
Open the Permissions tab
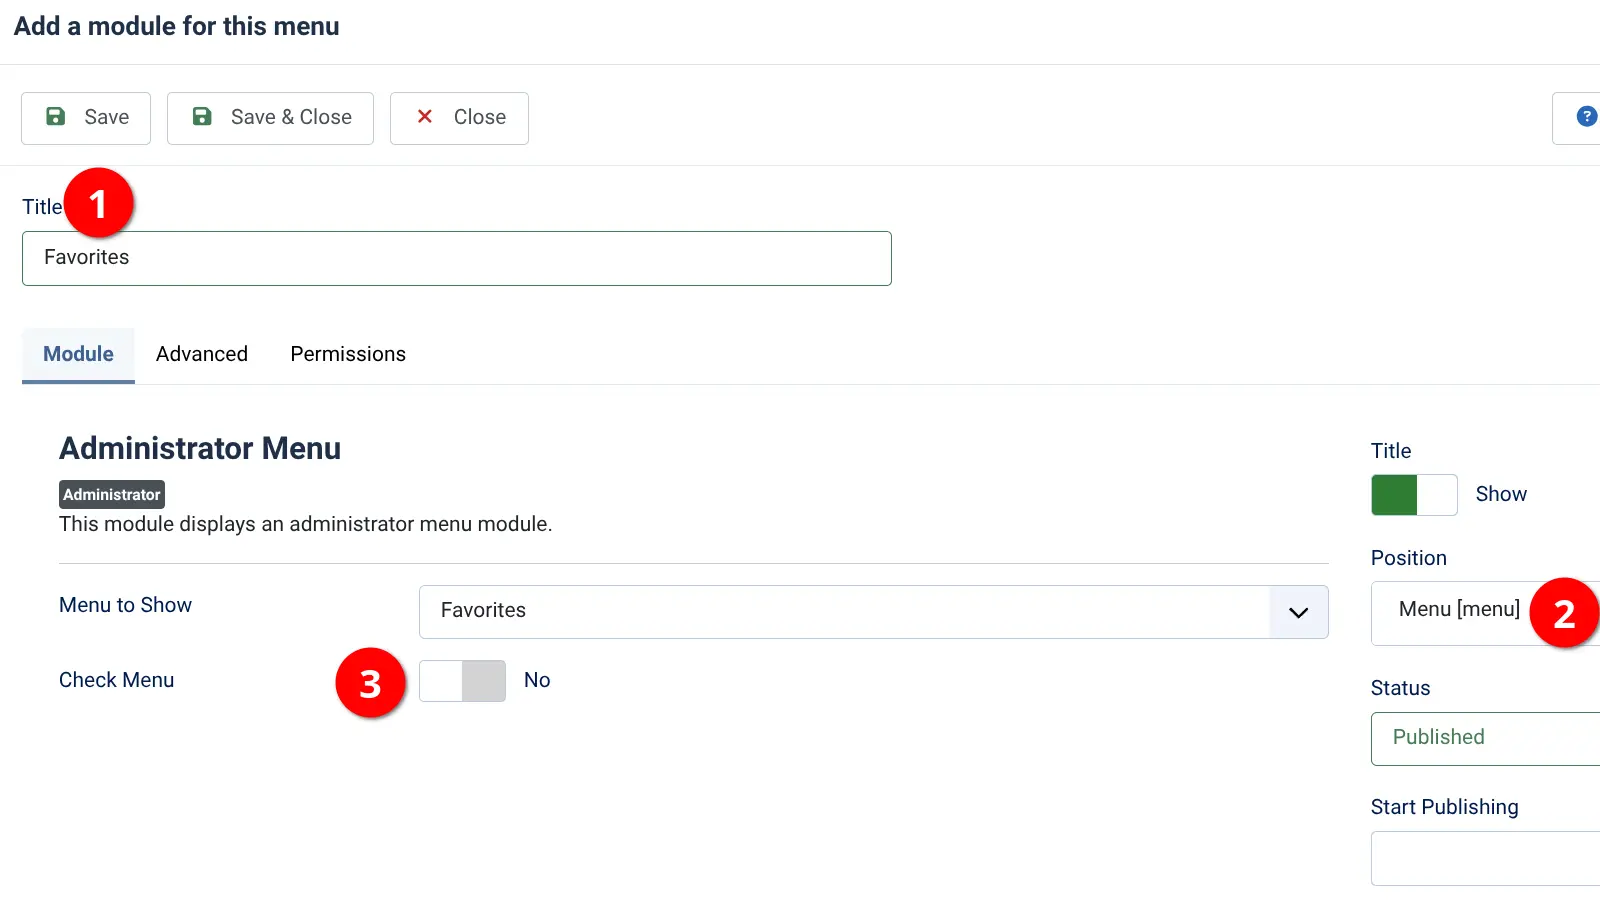pyautogui.click(x=347, y=354)
